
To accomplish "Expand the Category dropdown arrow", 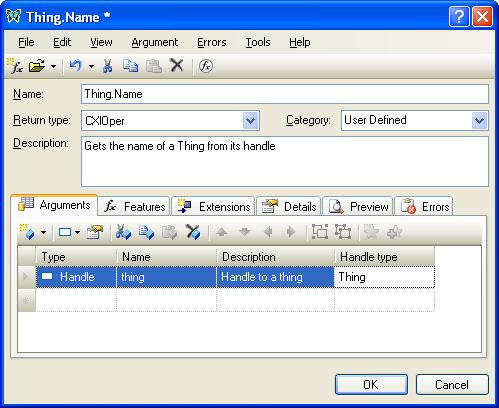I will click(x=479, y=121).
